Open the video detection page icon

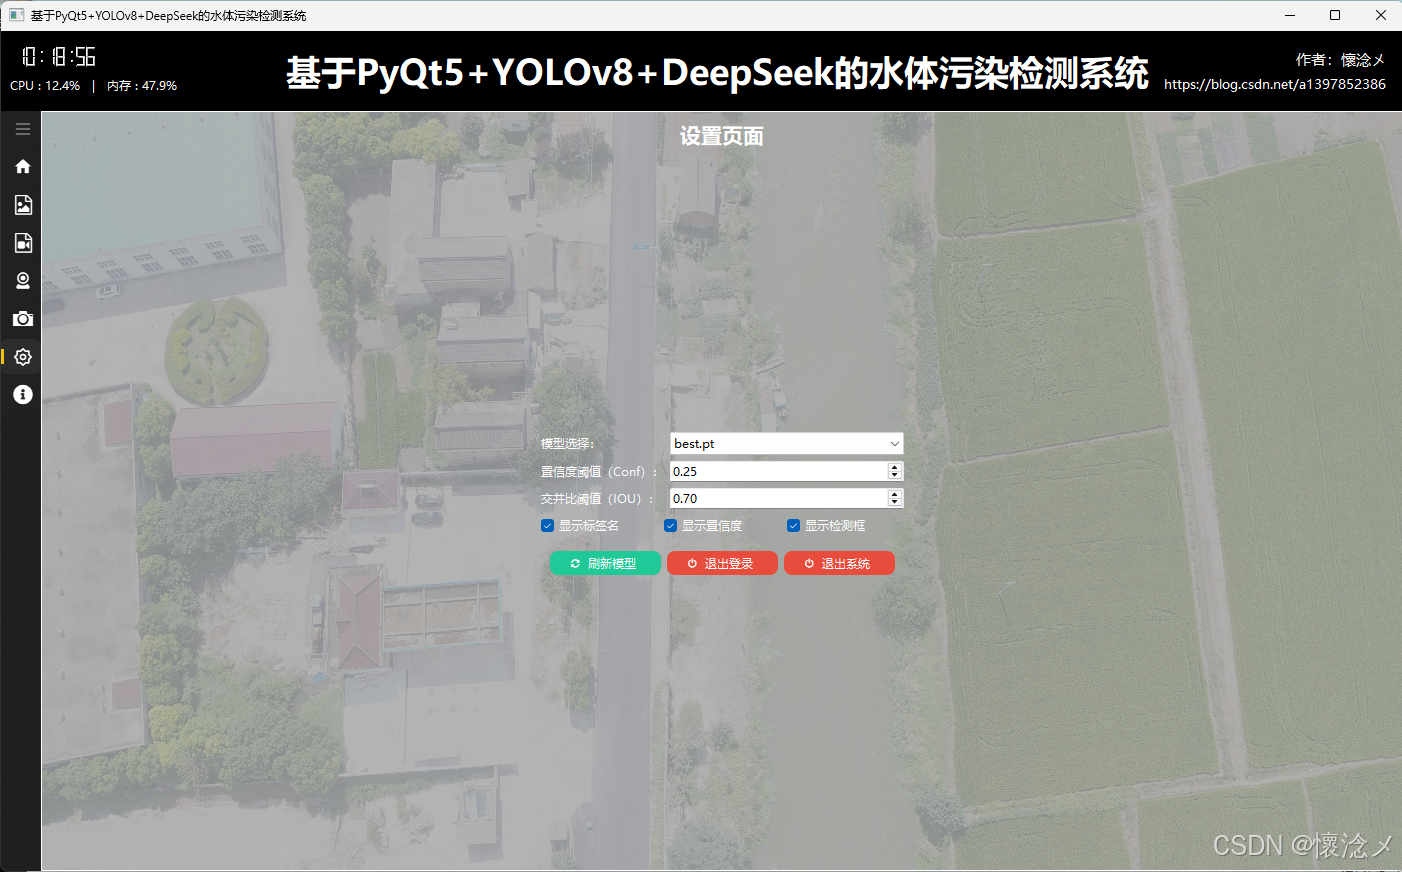[x=22, y=243]
